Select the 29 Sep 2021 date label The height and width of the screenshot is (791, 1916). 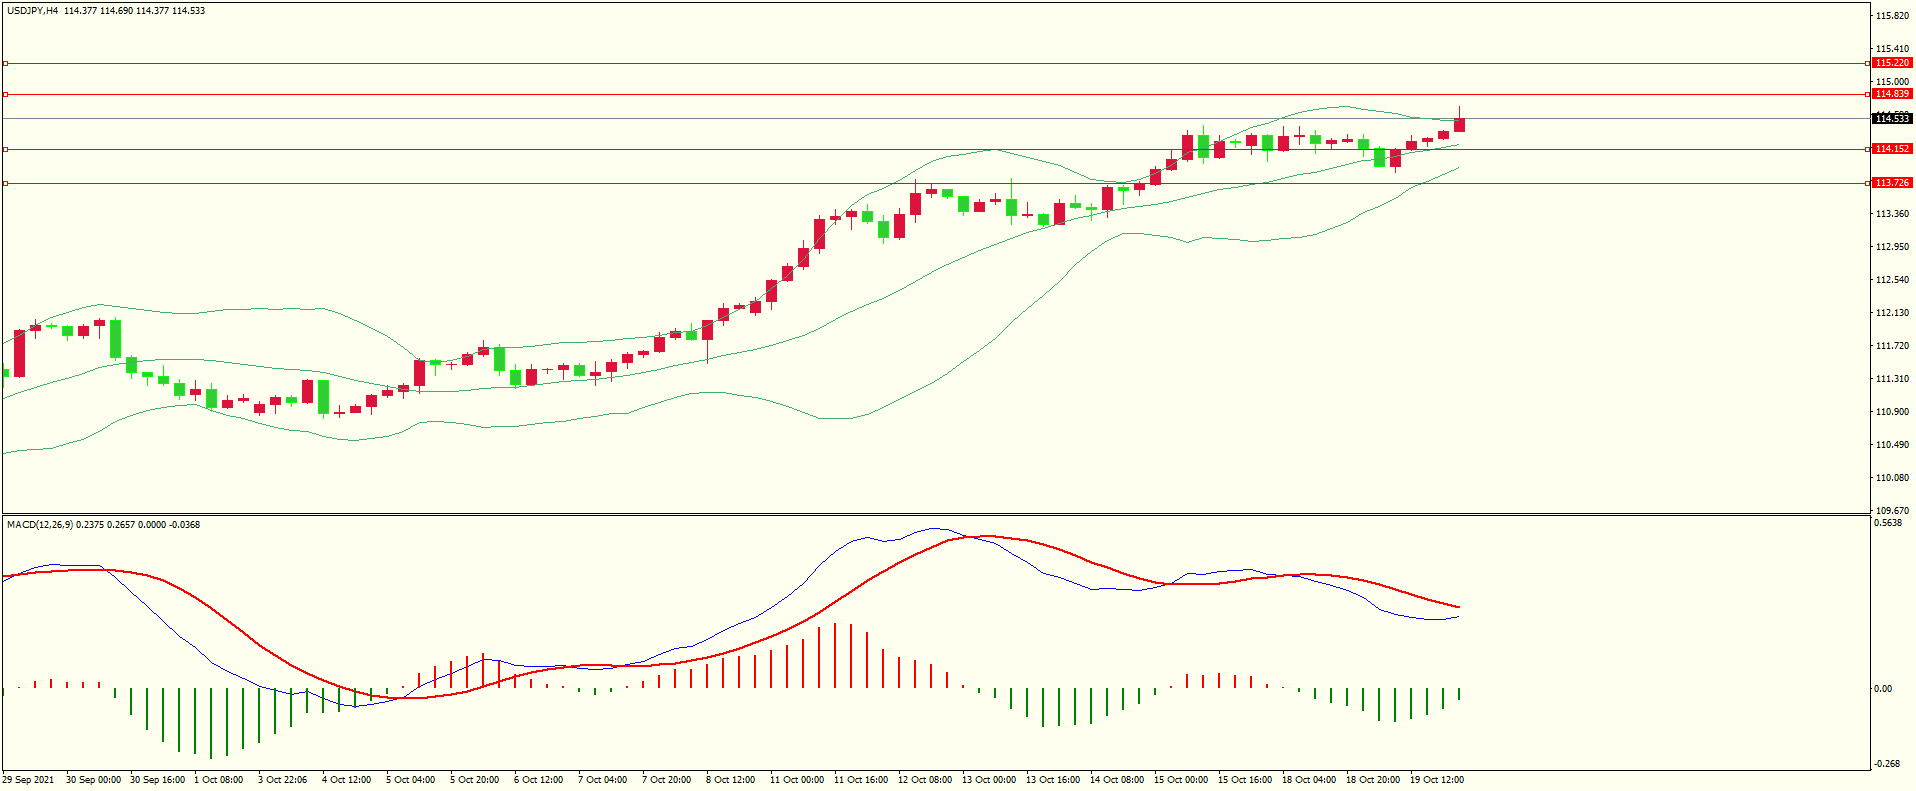[29, 780]
